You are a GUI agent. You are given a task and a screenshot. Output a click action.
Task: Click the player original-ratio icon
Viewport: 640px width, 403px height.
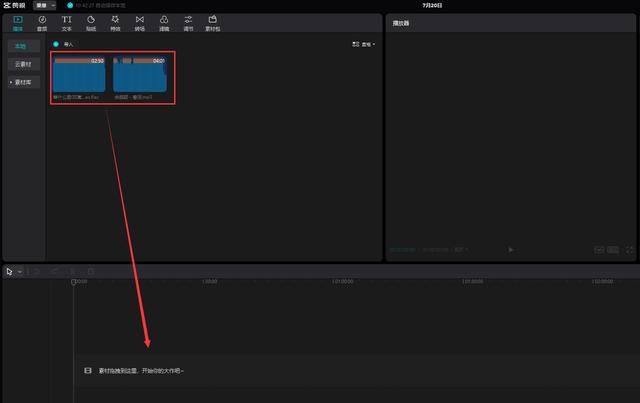click(x=613, y=249)
